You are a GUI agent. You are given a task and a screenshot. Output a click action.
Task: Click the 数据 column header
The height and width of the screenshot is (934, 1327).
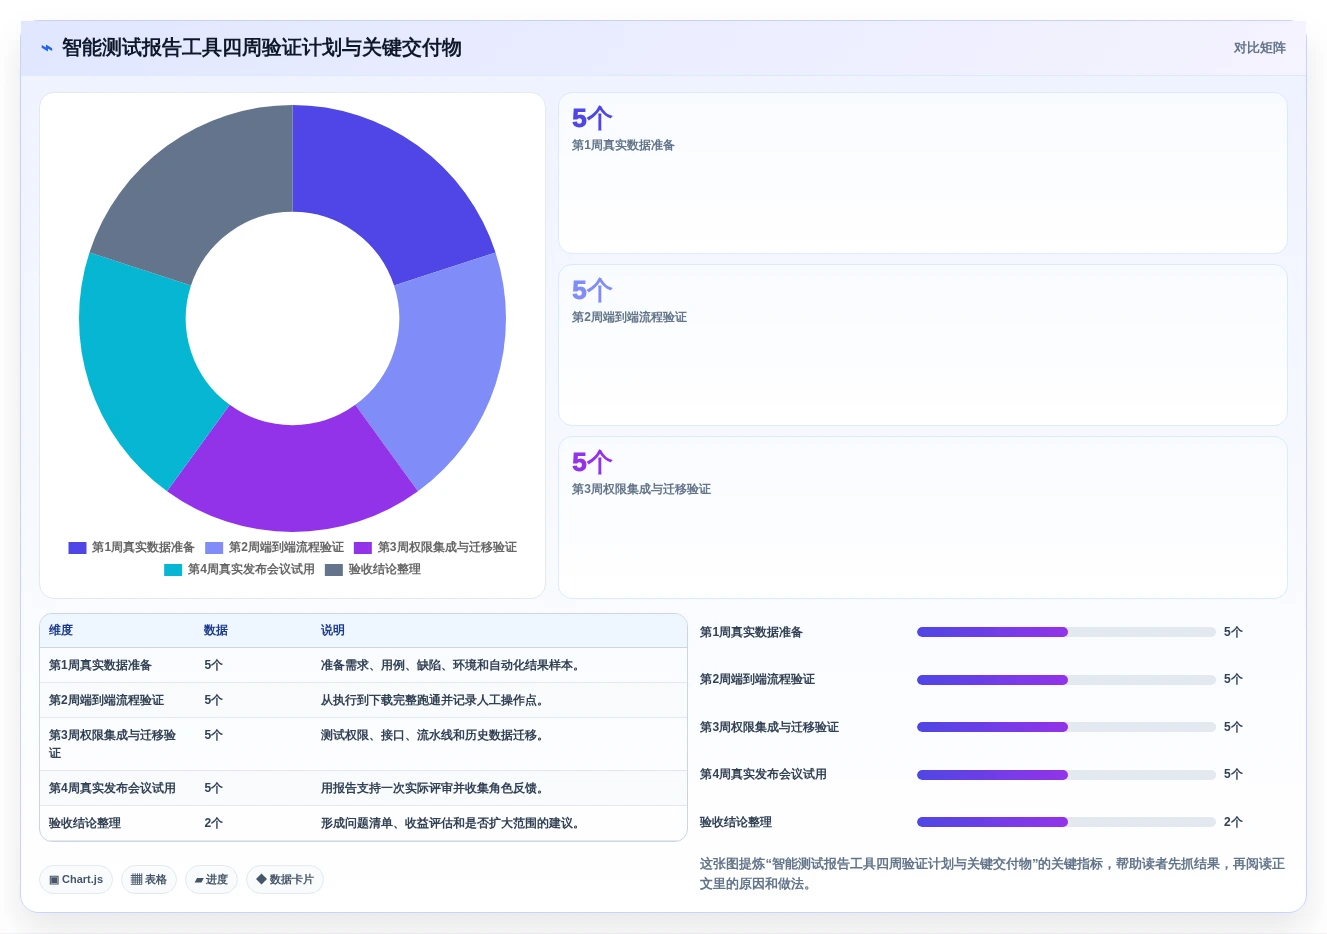[216, 631]
